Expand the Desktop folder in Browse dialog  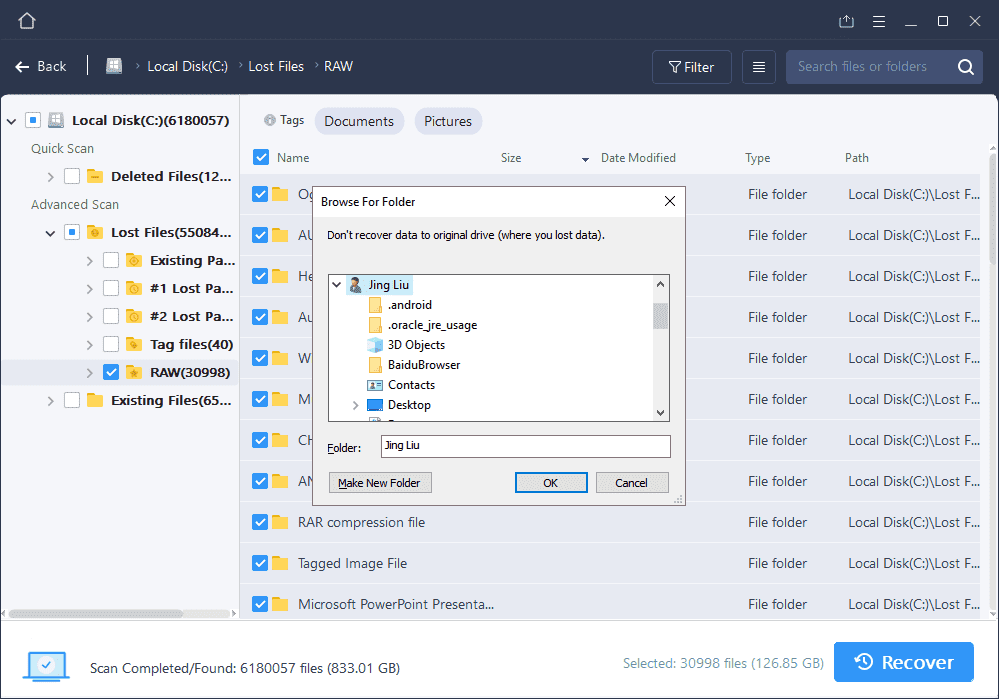(355, 405)
